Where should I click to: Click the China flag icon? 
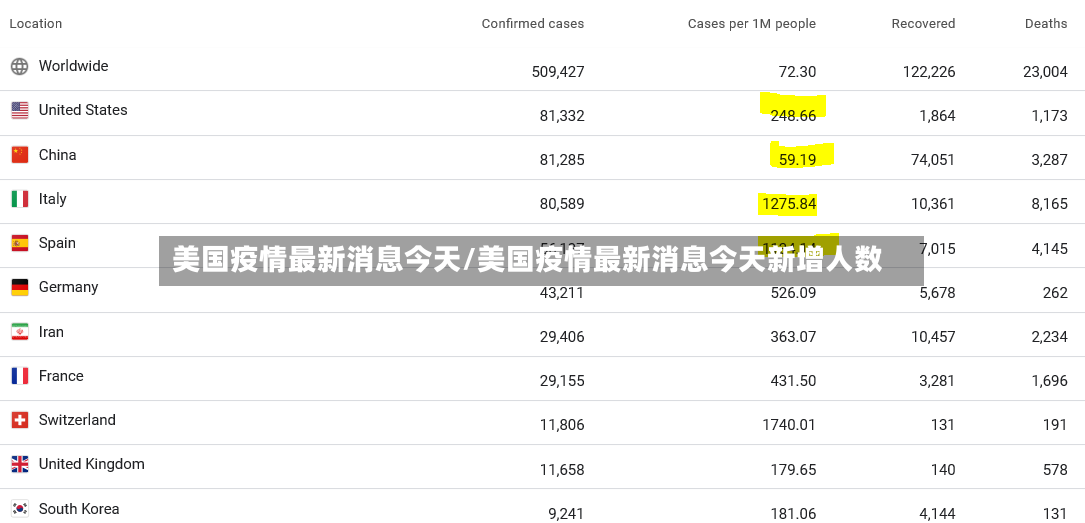19,155
